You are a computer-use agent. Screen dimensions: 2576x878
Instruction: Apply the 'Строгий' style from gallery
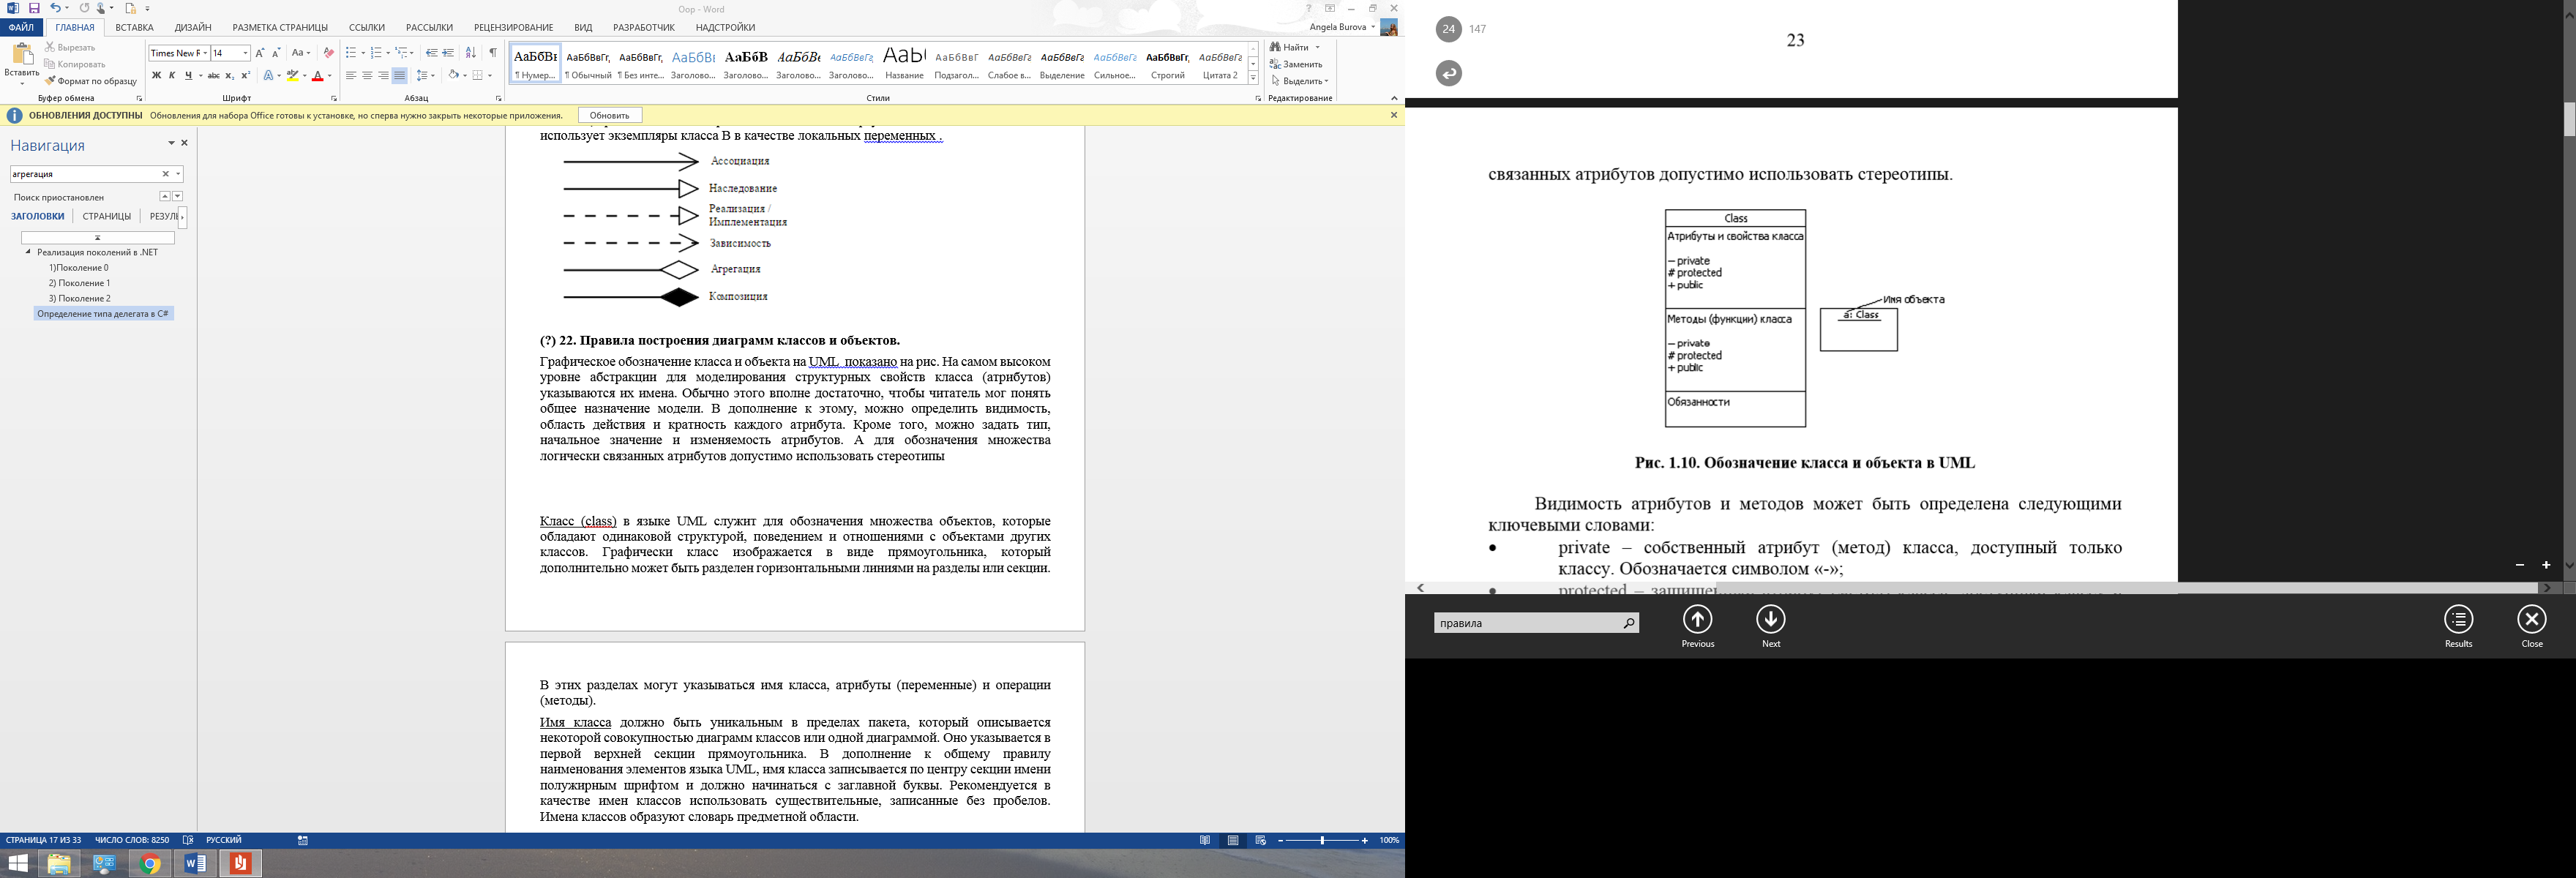pos(1167,62)
